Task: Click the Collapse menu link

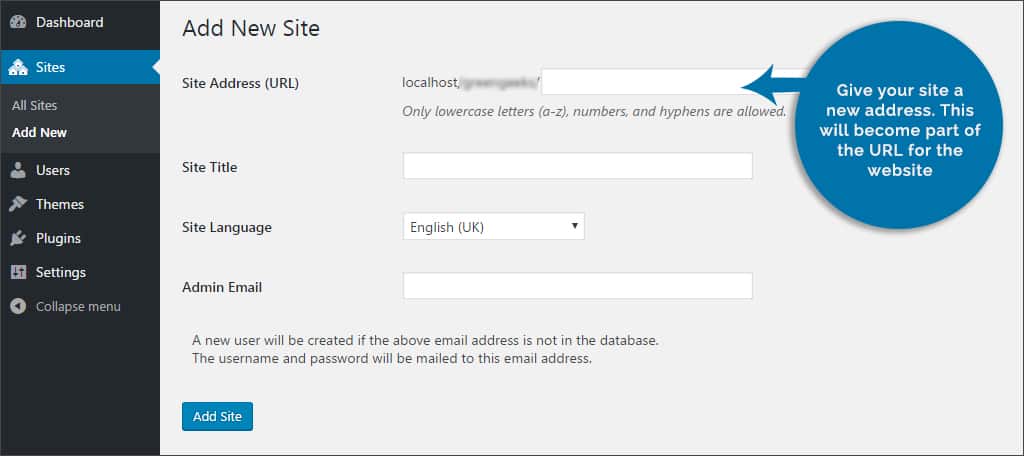Action: coord(78,306)
